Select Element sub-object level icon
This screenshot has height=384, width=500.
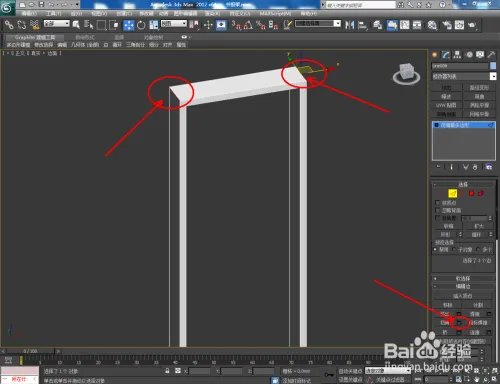tap(481, 193)
